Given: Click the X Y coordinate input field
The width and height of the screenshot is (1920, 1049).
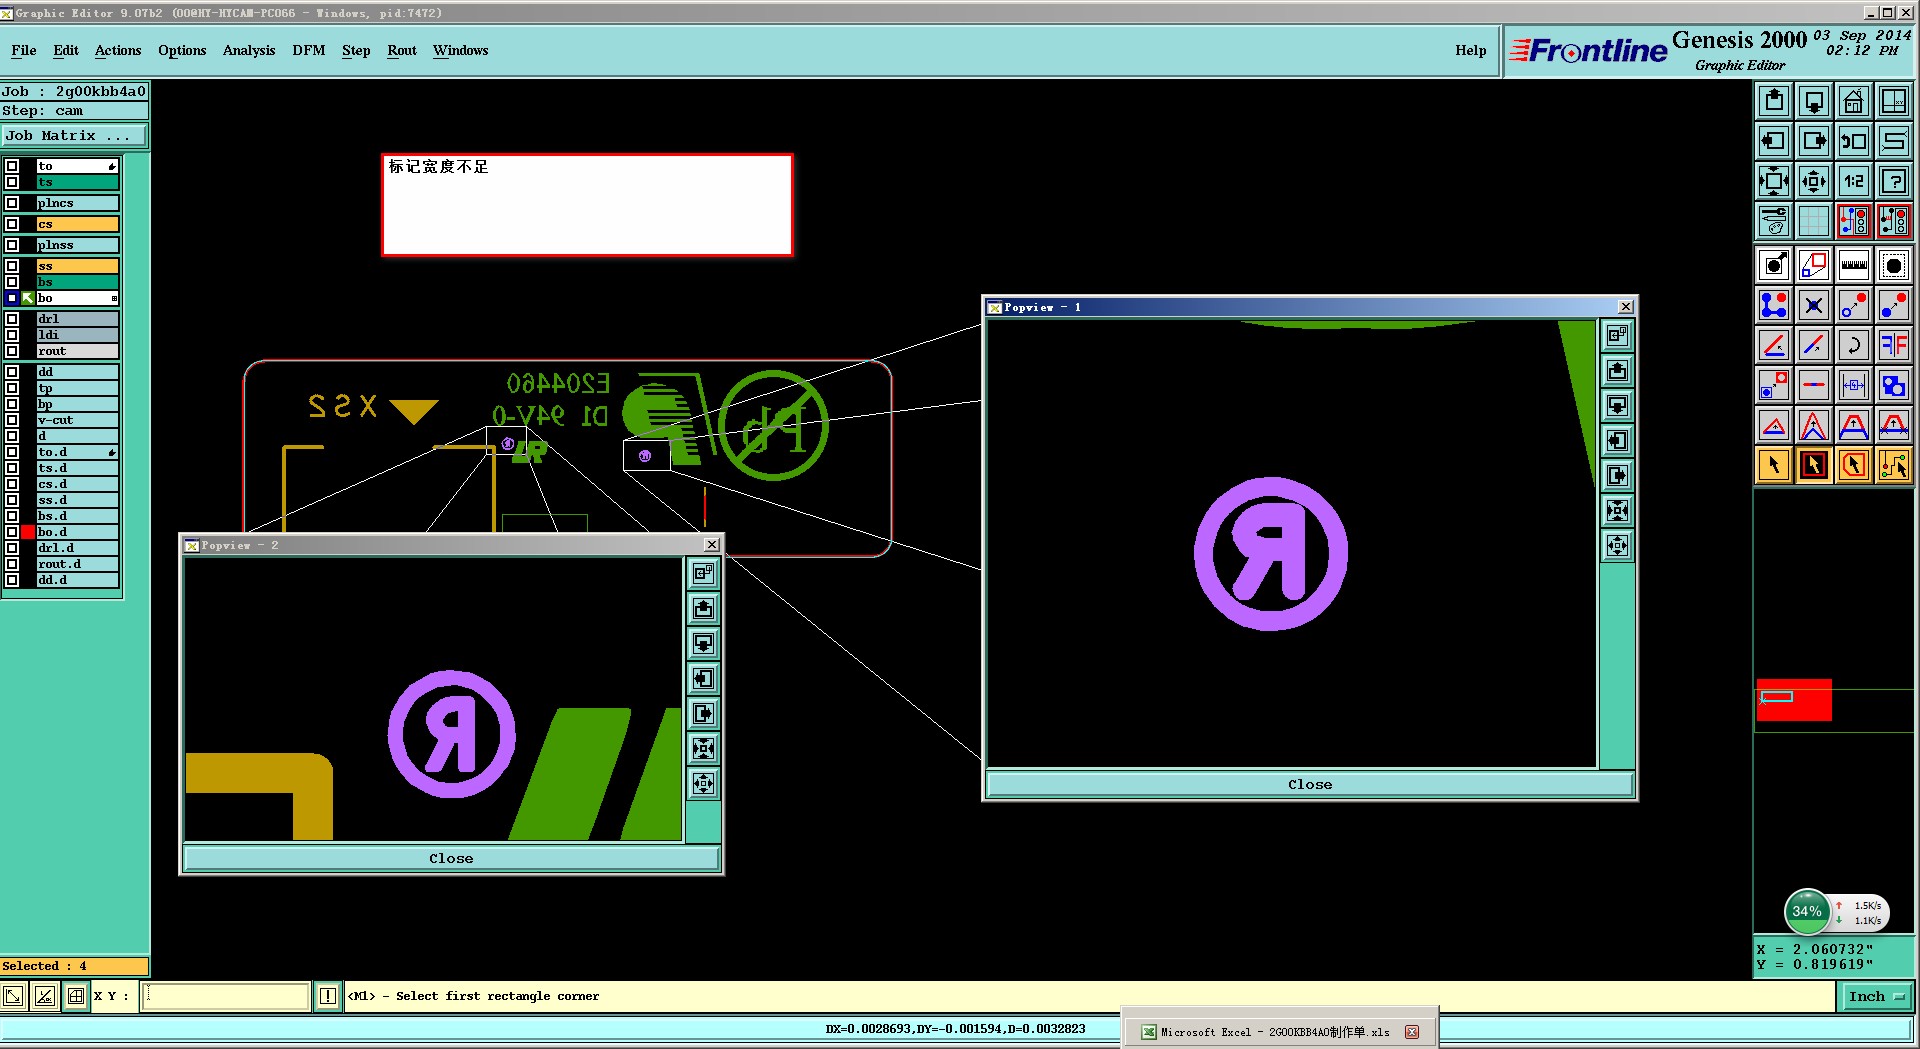Looking at the screenshot, I should (225, 996).
